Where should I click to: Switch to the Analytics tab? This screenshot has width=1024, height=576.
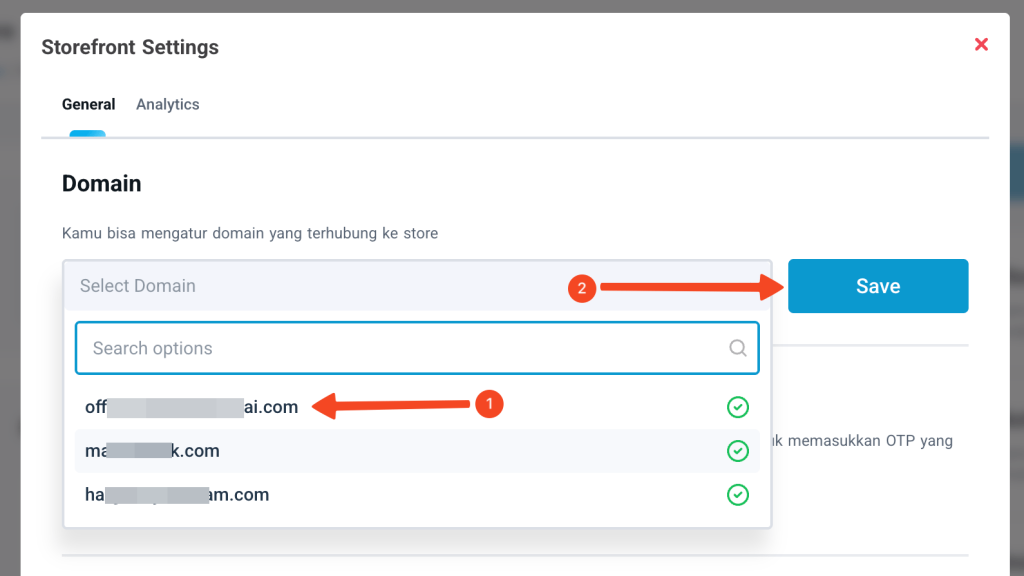click(167, 104)
